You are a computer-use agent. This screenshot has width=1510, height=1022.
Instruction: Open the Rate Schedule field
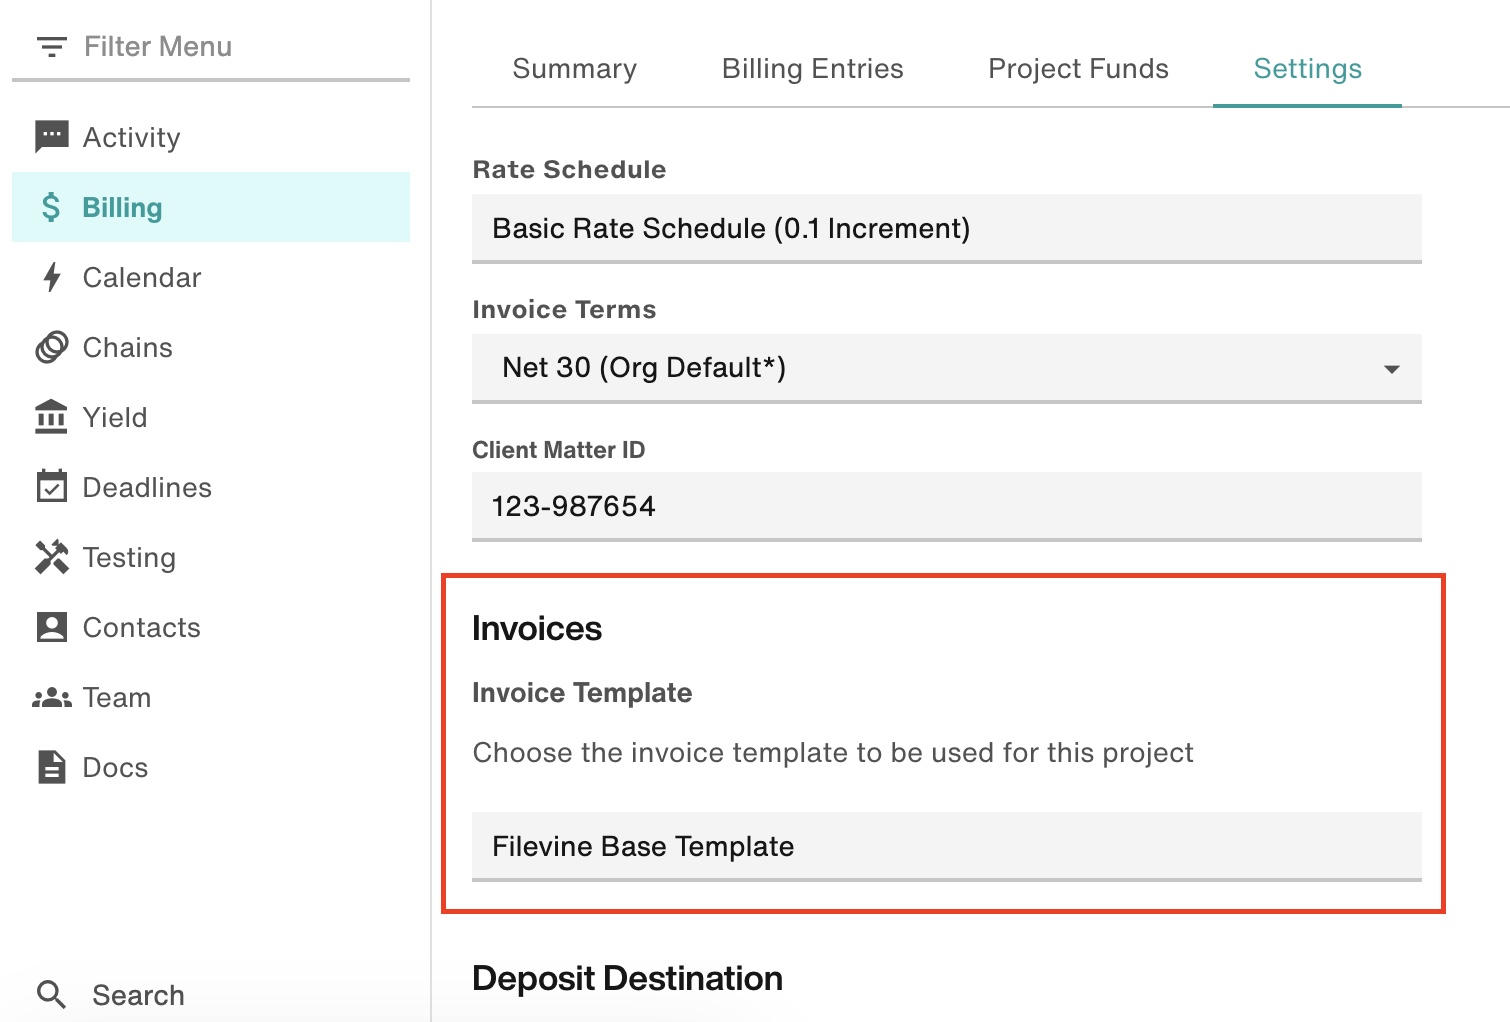click(x=947, y=229)
